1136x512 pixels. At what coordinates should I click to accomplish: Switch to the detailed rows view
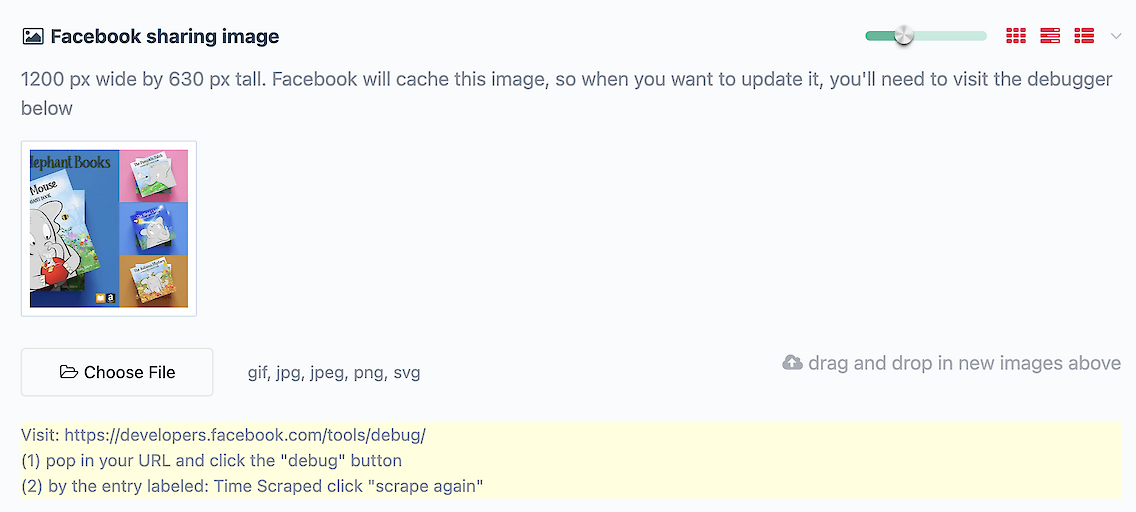coord(1050,36)
